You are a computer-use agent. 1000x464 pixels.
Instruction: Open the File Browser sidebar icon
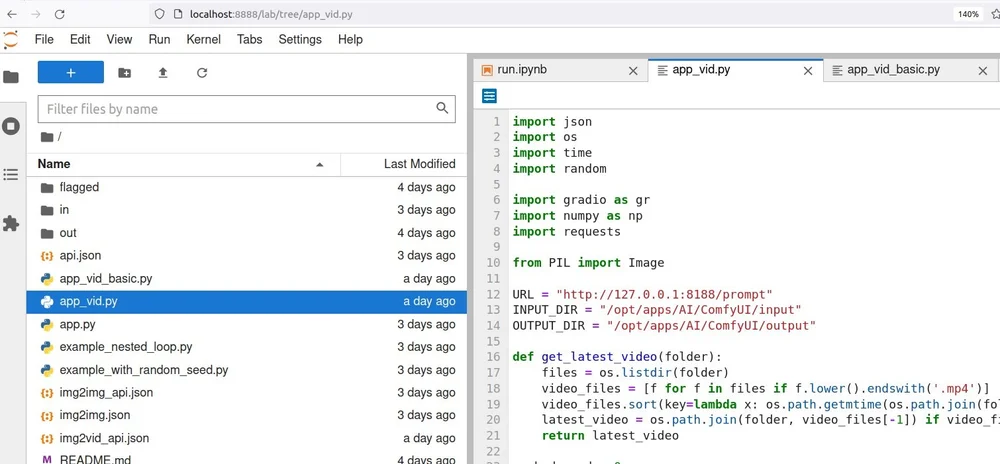[x=11, y=77]
